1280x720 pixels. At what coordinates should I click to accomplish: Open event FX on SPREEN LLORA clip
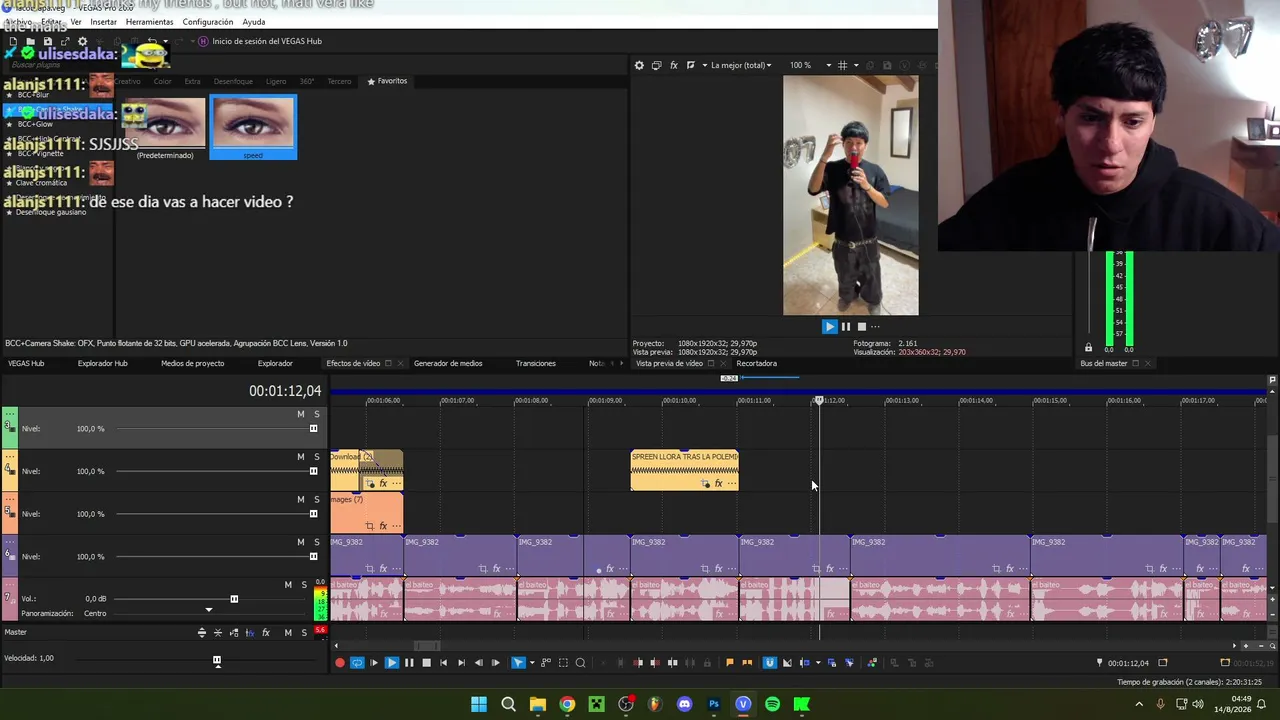point(718,484)
